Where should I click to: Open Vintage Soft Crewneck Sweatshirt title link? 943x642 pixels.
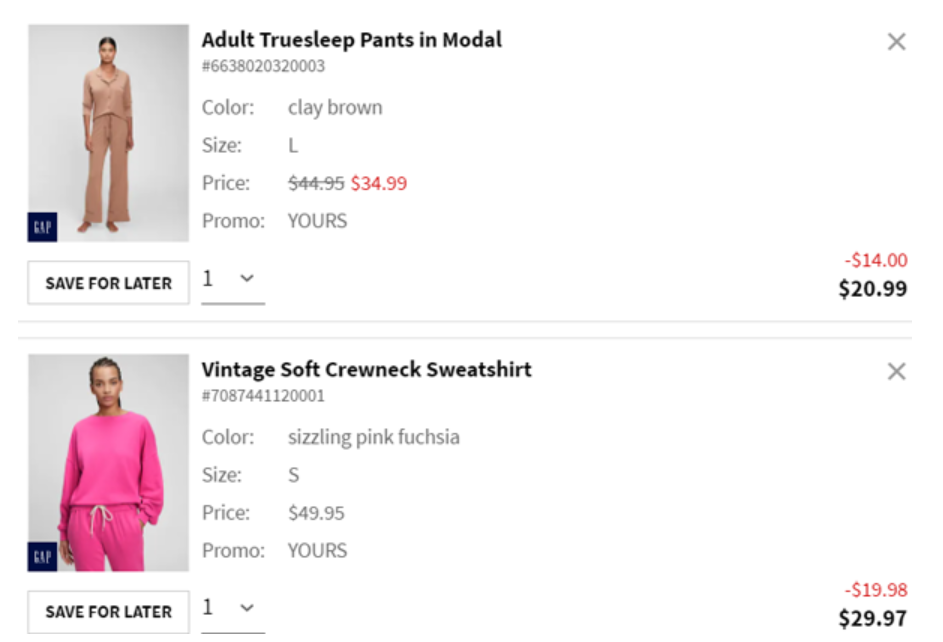(366, 369)
